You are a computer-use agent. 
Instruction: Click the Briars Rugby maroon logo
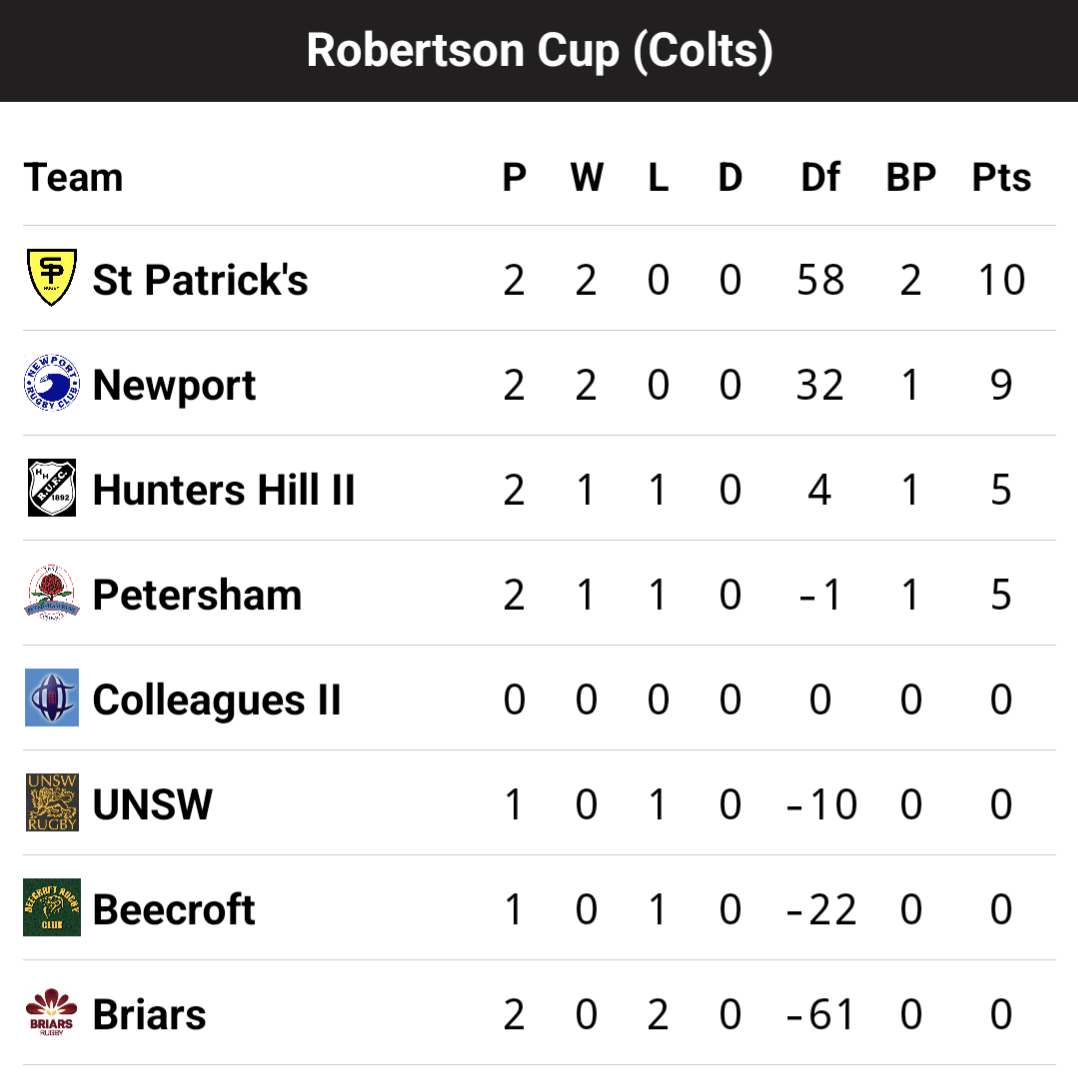52,1012
